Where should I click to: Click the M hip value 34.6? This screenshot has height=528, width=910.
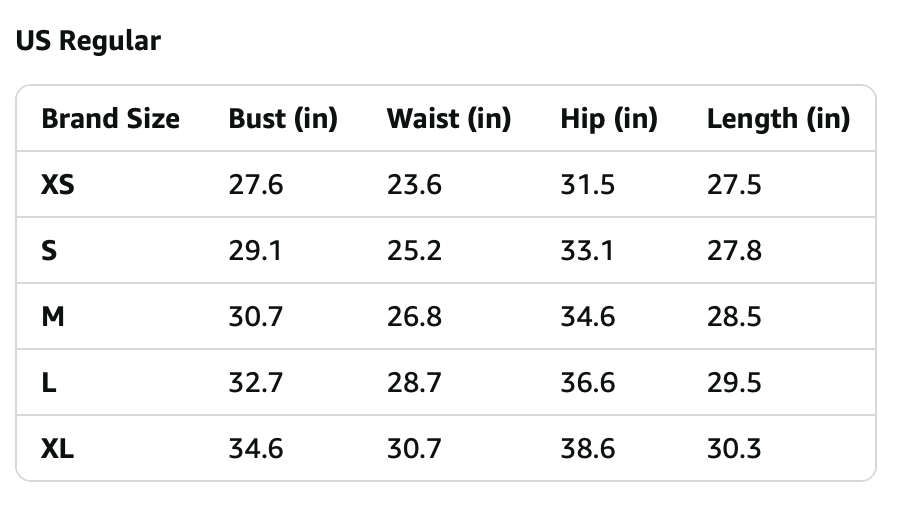[x=587, y=317]
